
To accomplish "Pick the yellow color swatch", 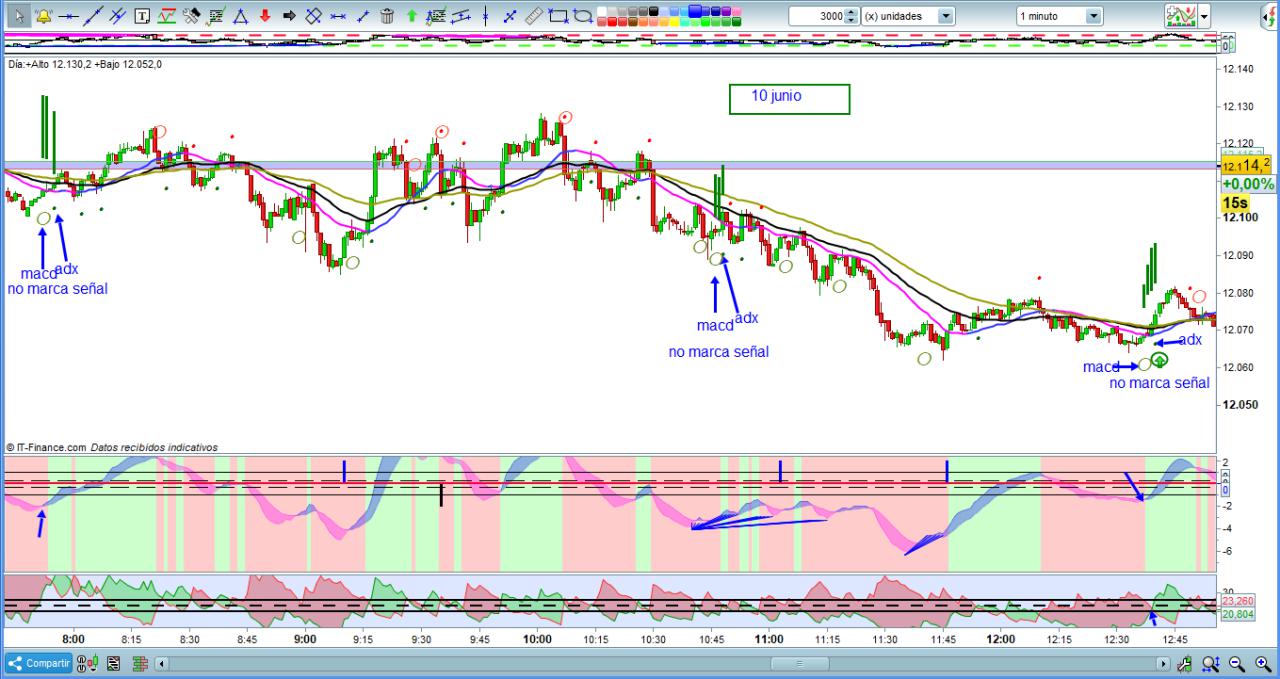I will coord(674,22).
